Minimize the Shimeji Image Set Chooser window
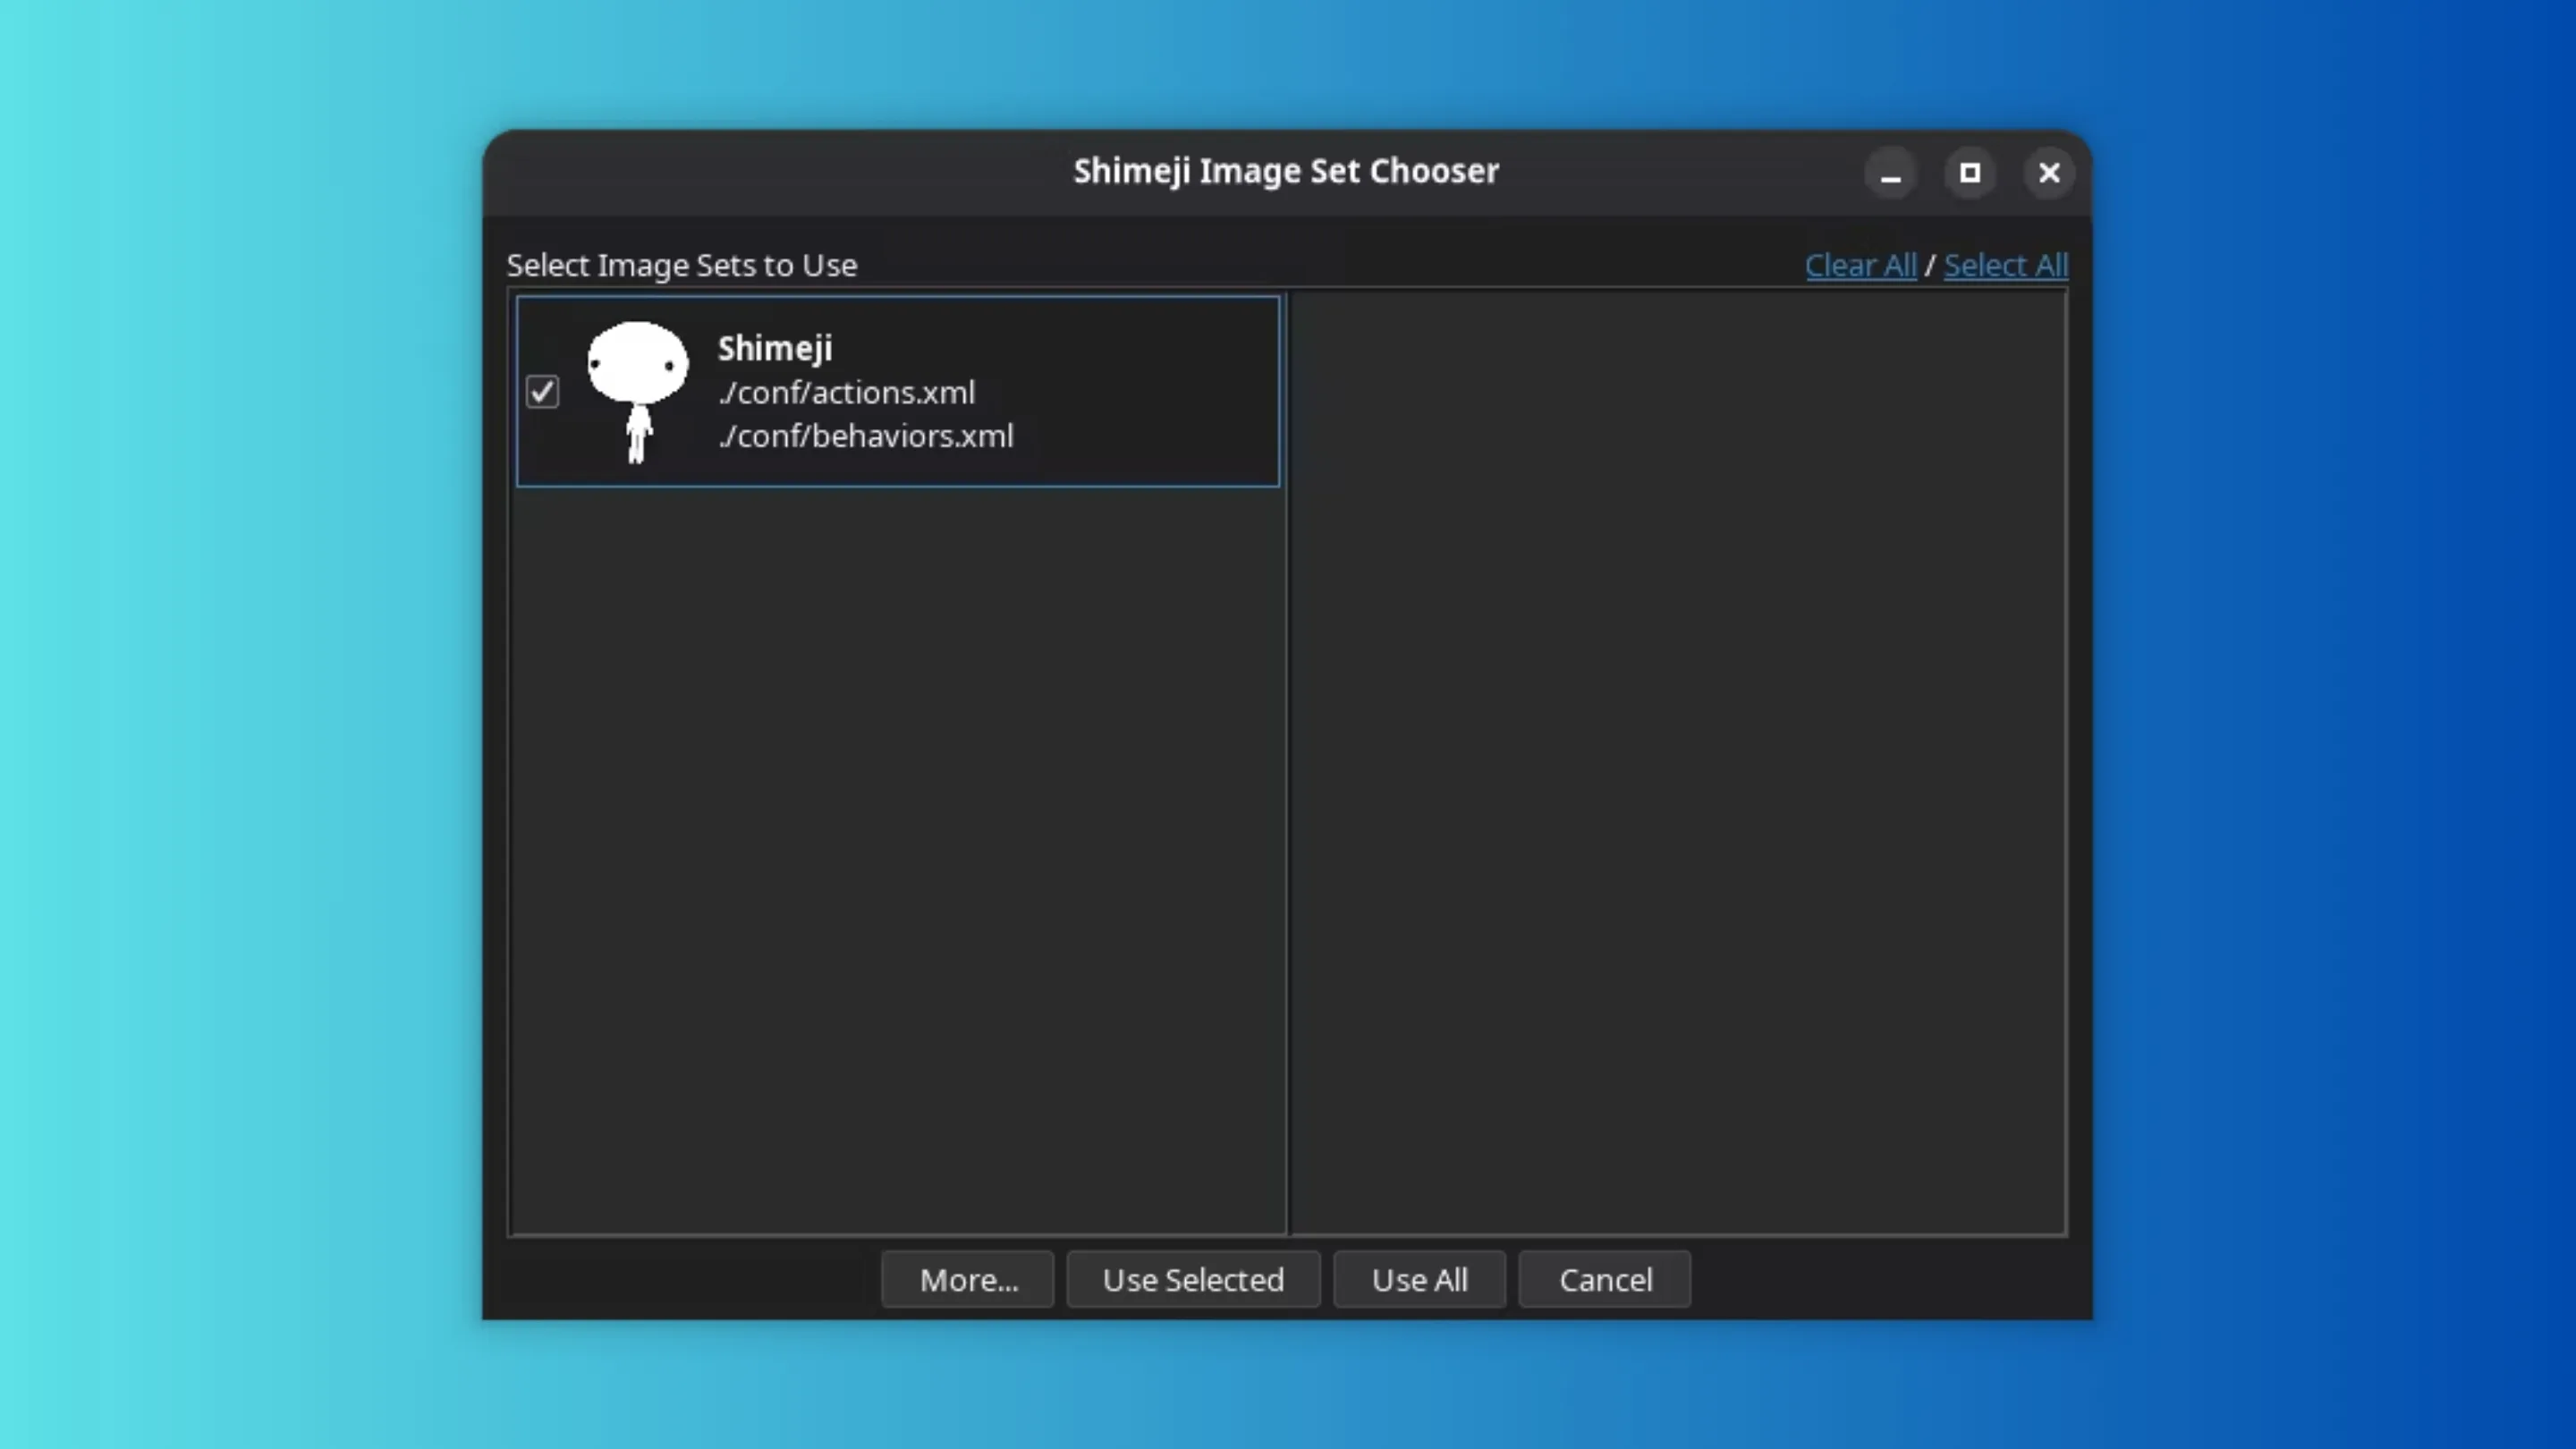The width and height of the screenshot is (2576, 1449). point(1890,173)
